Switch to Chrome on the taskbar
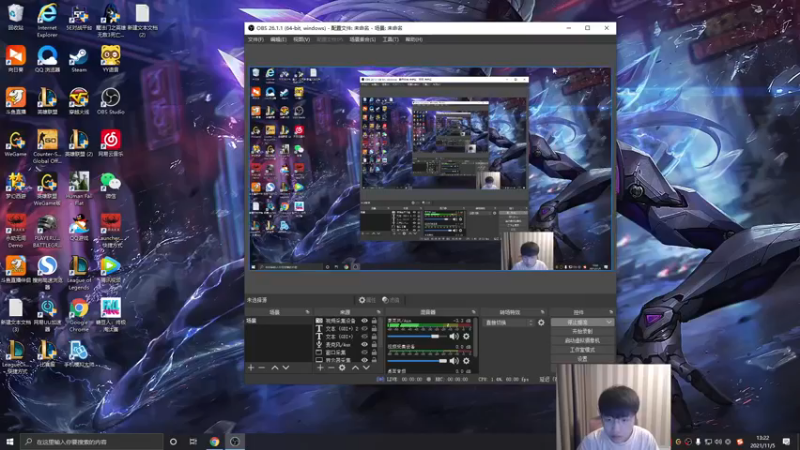 click(214, 441)
